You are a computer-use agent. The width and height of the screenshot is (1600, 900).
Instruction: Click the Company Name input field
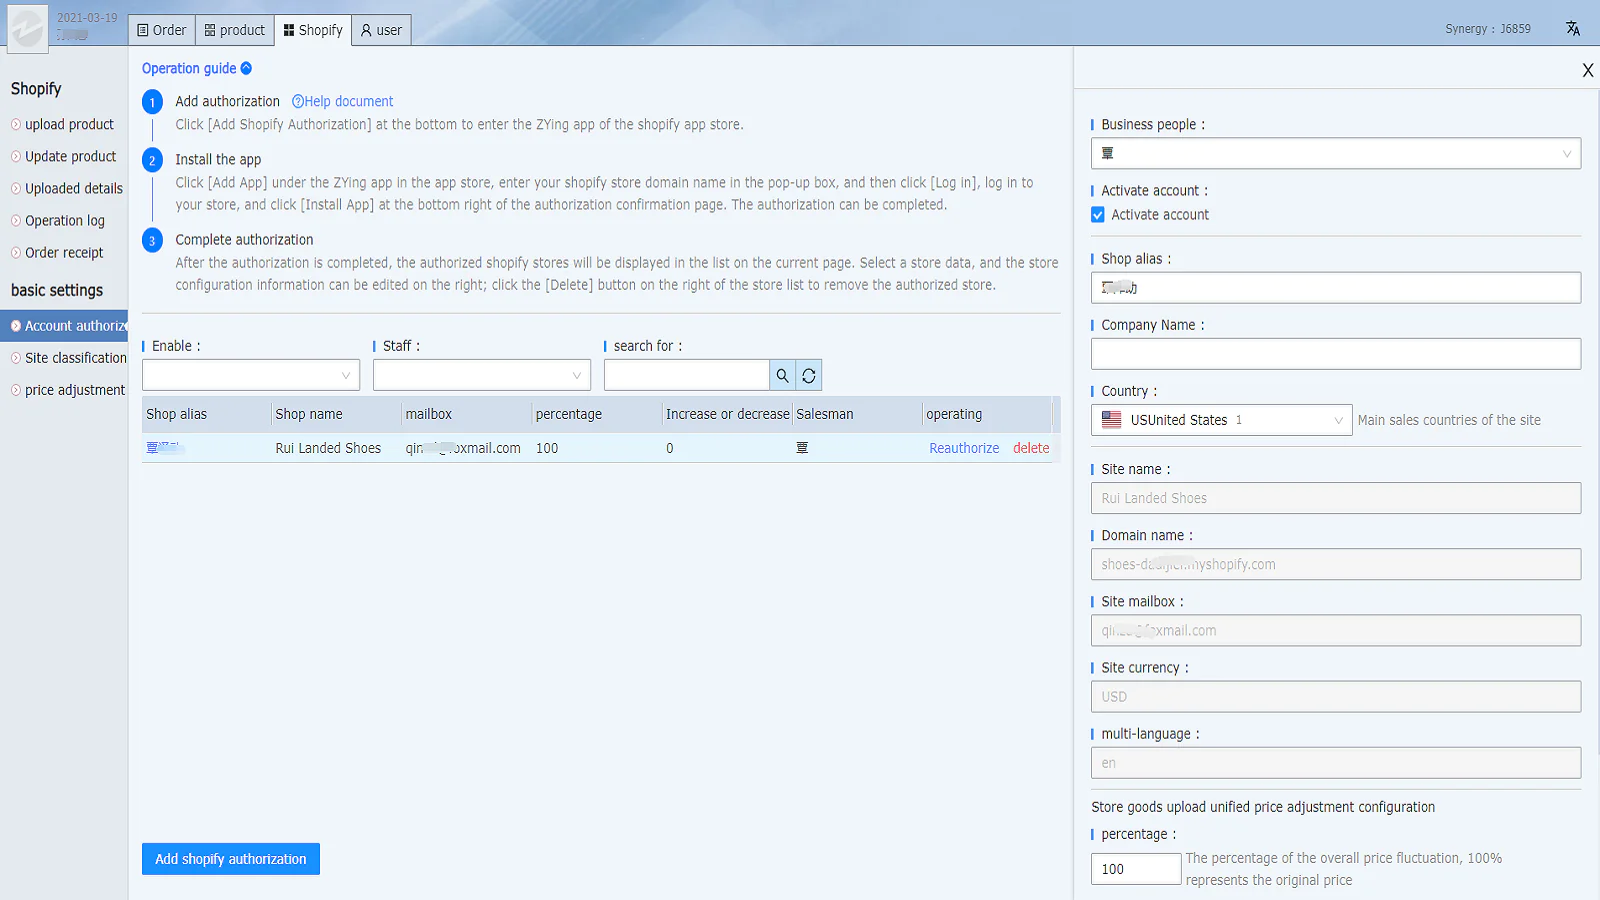pyautogui.click(x=1335, y=354)
